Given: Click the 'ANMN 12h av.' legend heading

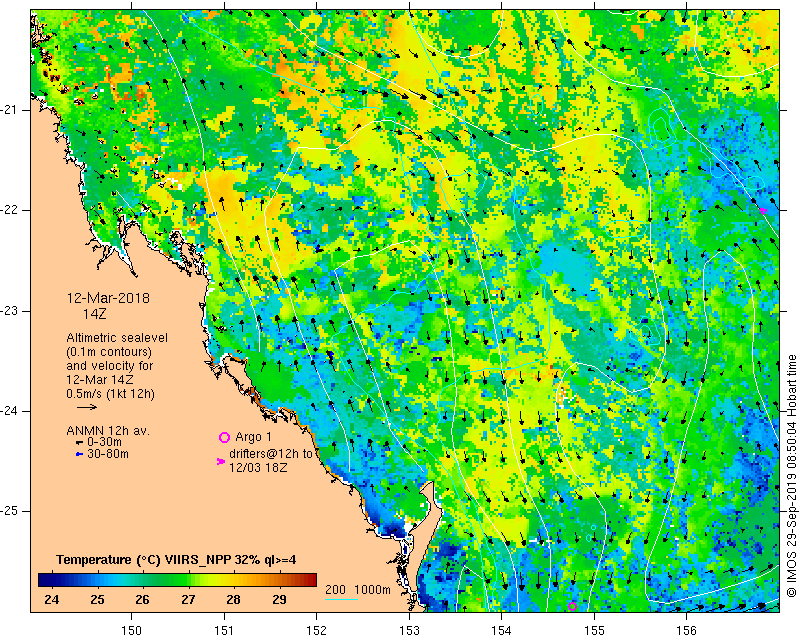Looking at the screenshot, I should [108, 431].
